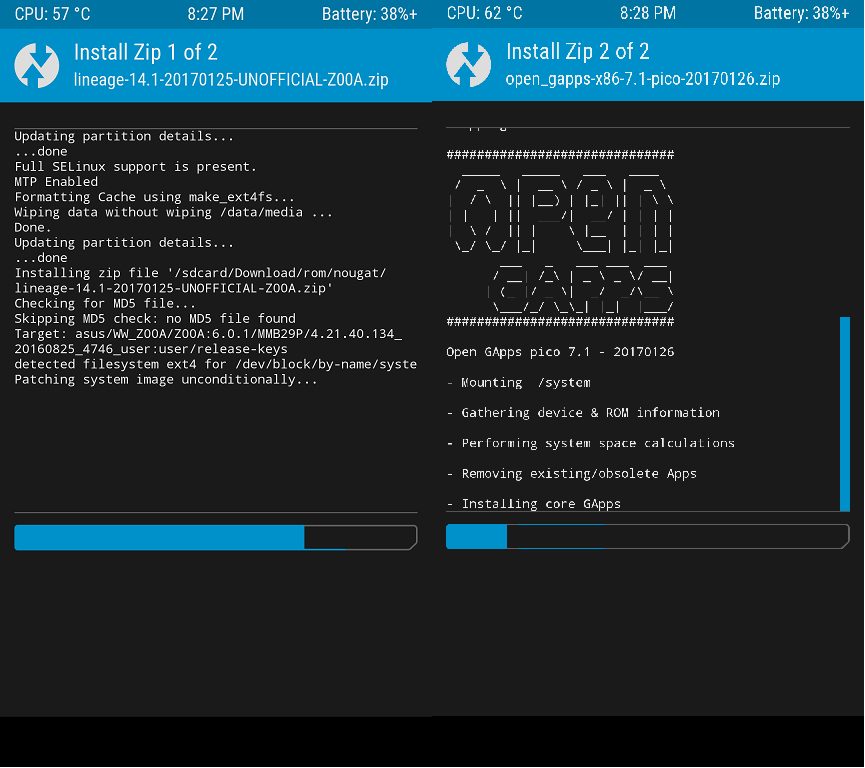865x768 pixels.
Task: Tap the TWRP logo in left screen header
Action: coord(36,65)
